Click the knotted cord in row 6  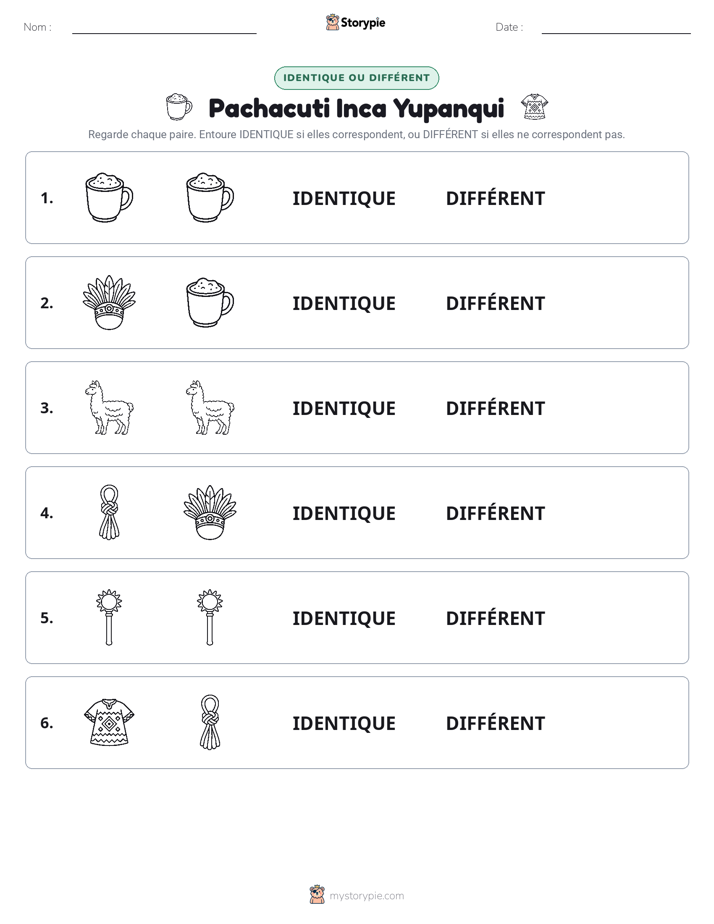point(210,722)
